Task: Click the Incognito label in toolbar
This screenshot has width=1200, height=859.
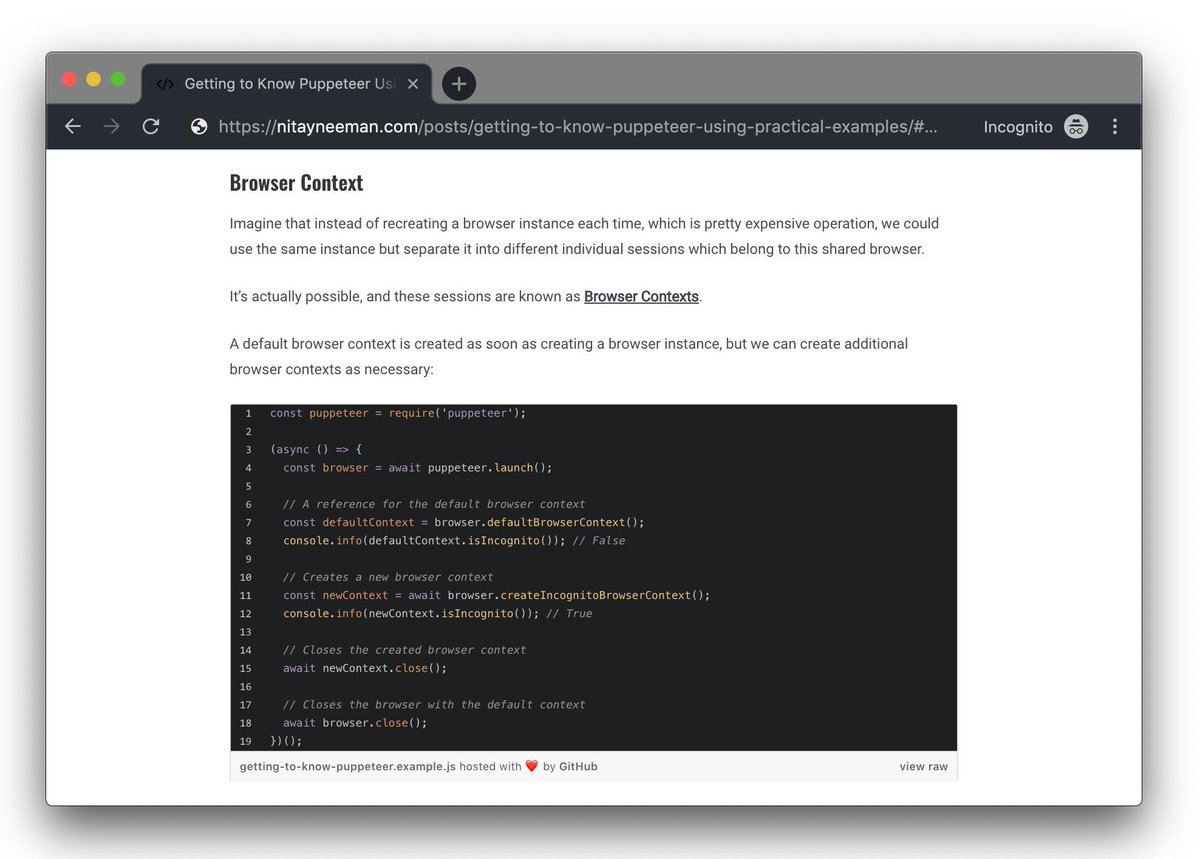Action: (1018, 127)
